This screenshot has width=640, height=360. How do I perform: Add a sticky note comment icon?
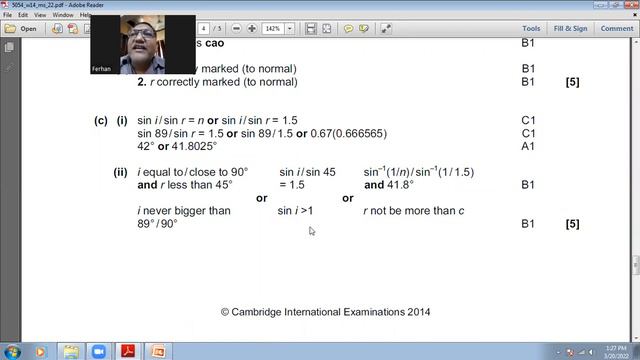348,29
